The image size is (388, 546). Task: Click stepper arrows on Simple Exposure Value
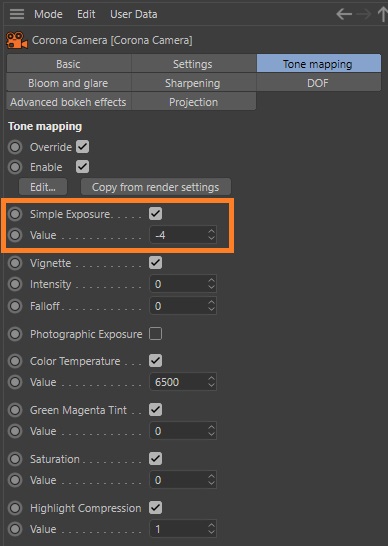tap(211, 235)
